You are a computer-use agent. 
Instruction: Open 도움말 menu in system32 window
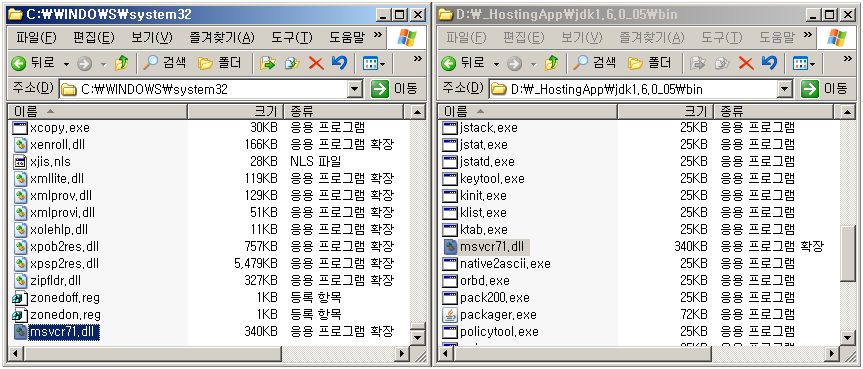[x=347, y=38]
